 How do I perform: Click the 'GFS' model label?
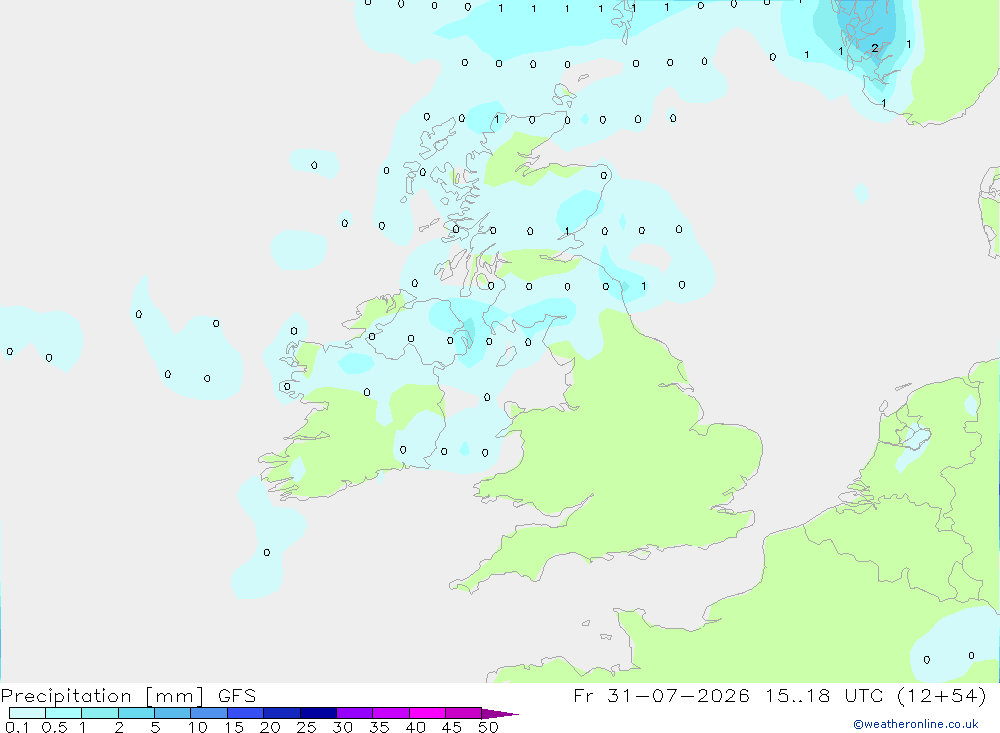click(x=237, y=696)
